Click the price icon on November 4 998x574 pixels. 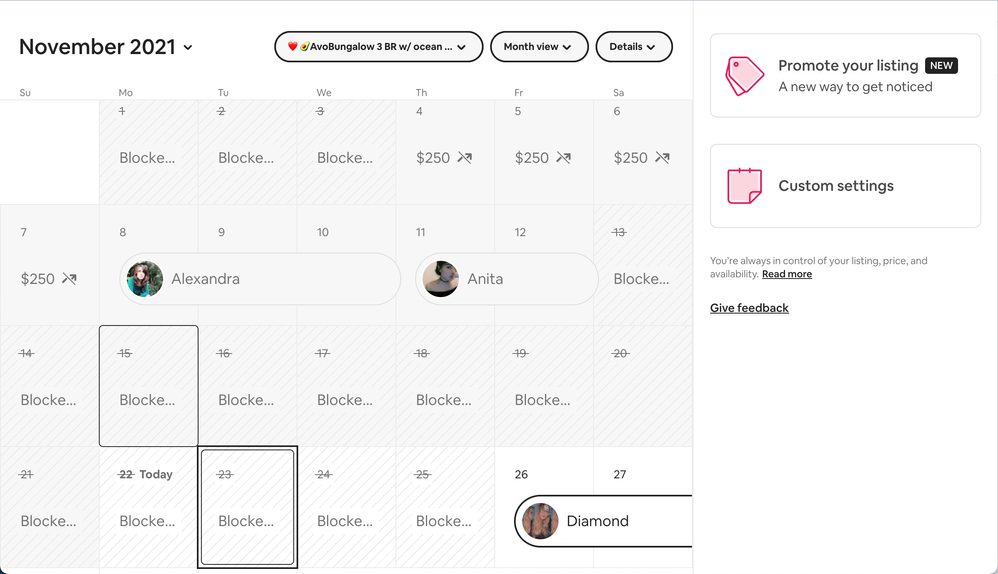tap(465, 158)
